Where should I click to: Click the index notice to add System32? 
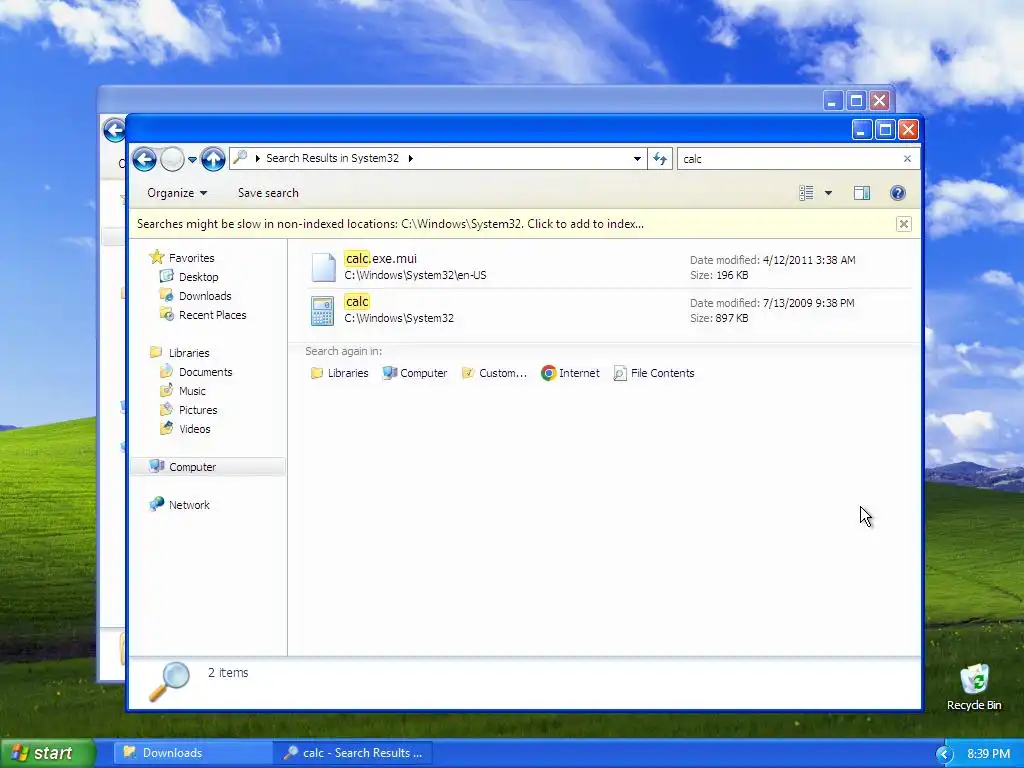point(391,224)
